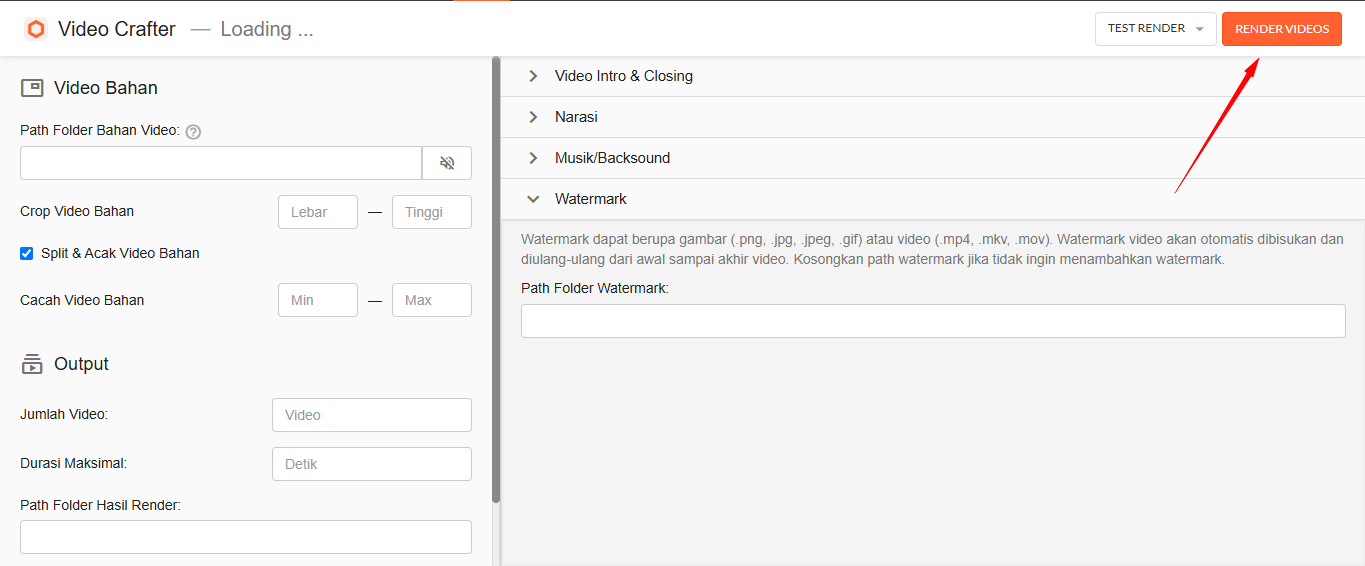Click the Durasi Maksimal Detik field
1365x566 pixels.
pos(372,464)
